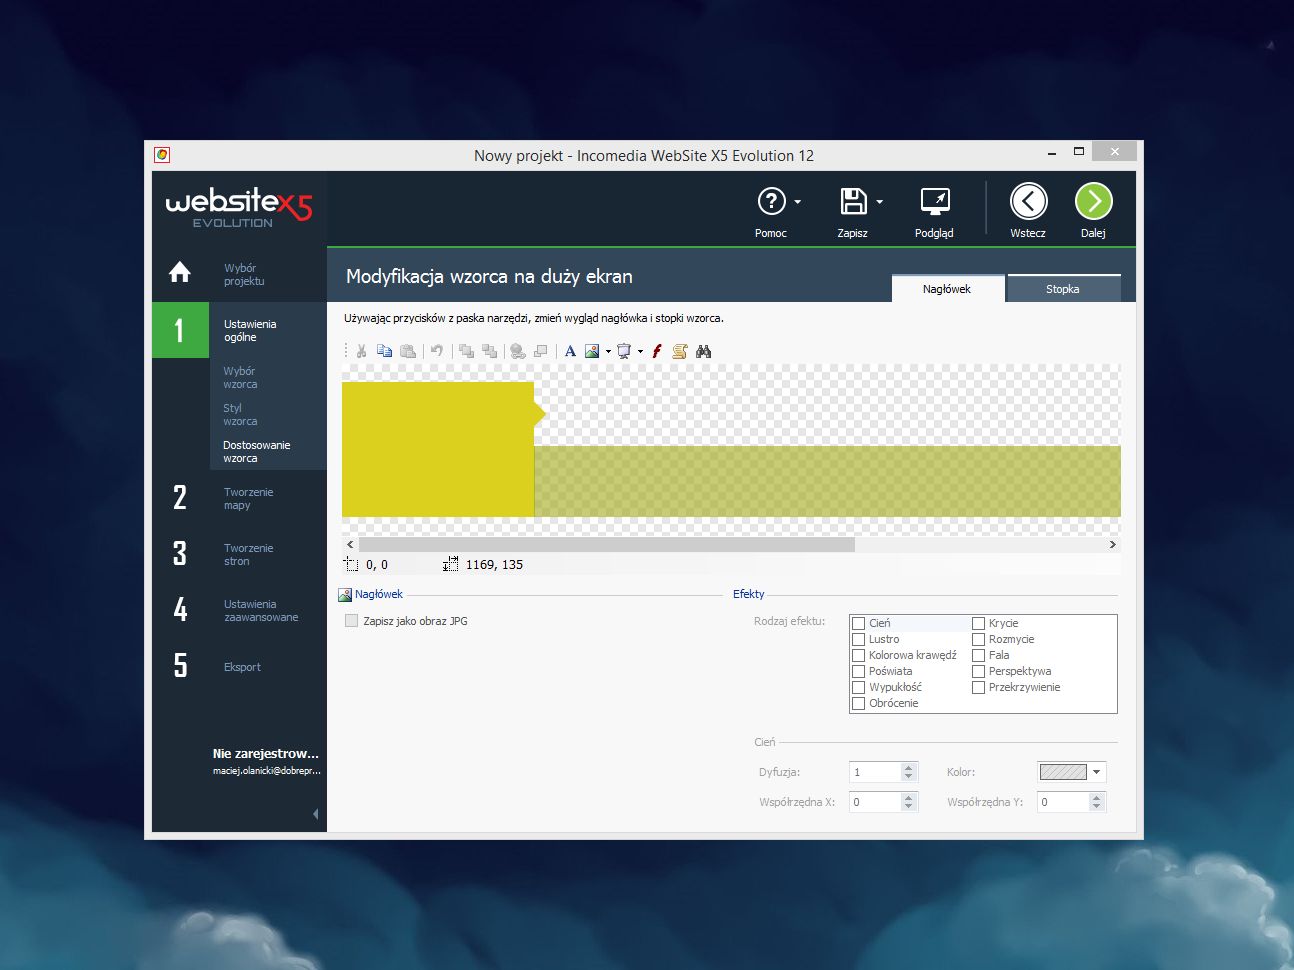The height and width of the screenshot is (970, 1294).
Task: Click the Bring to front icon
Action: [466, 351]
